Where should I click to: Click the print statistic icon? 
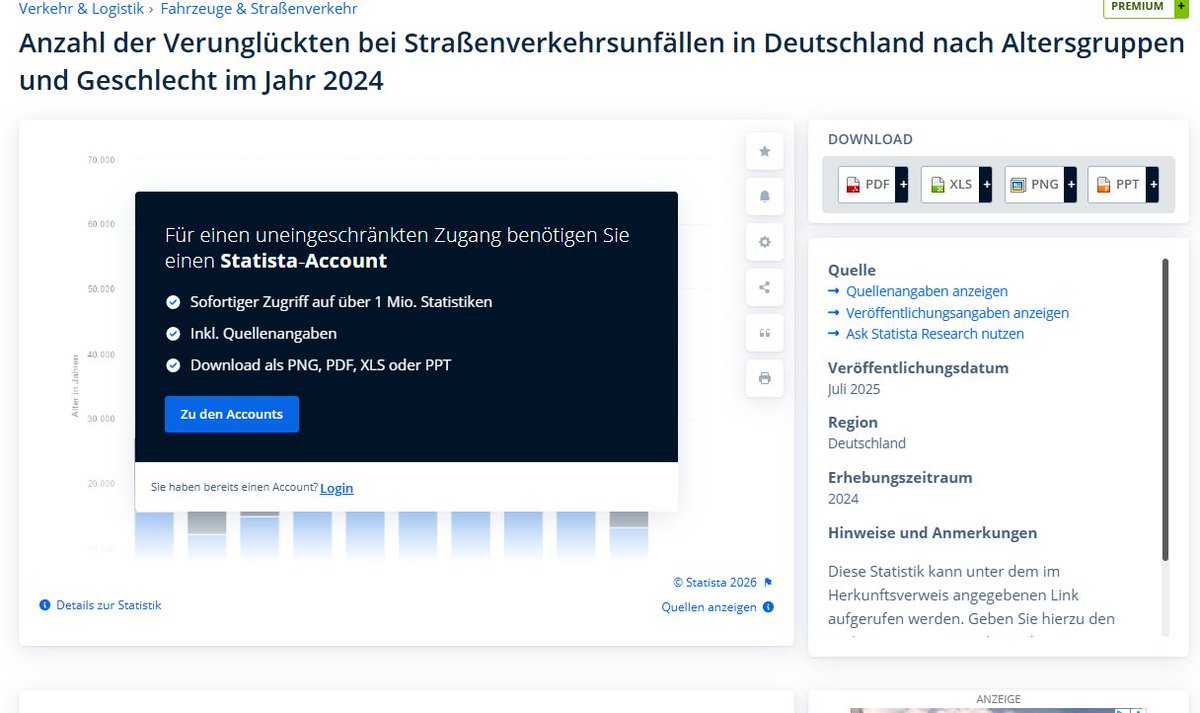tap(765, 378)
